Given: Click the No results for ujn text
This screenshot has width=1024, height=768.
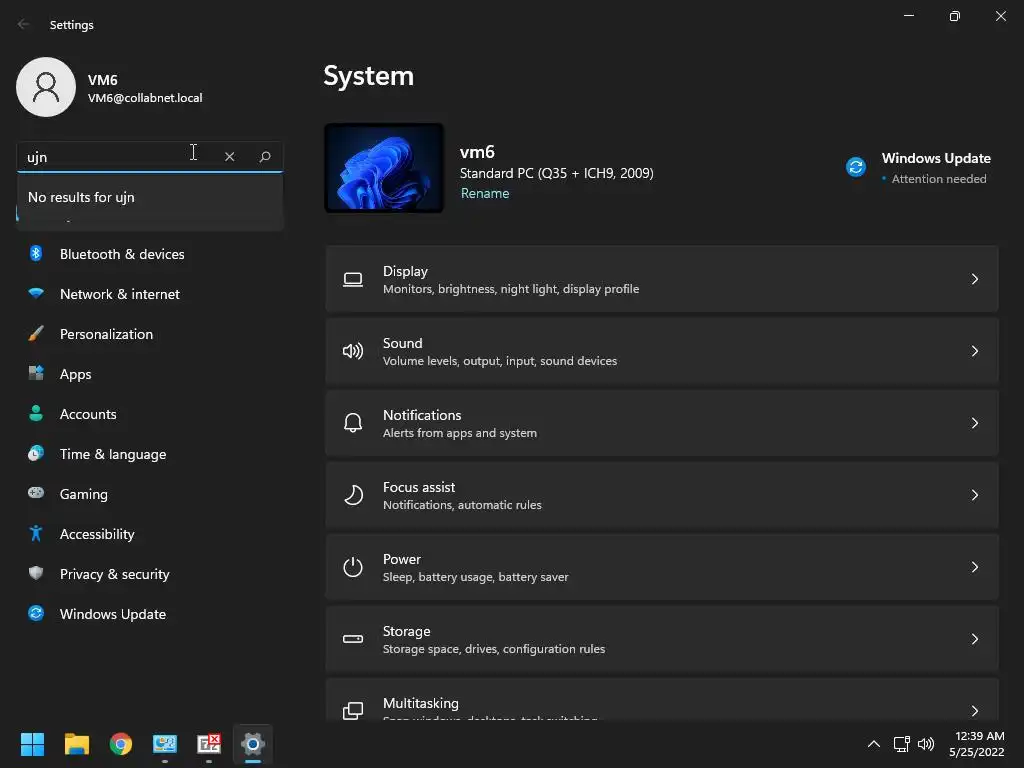Looking at the screenshot, I should (x=81, y=197).
